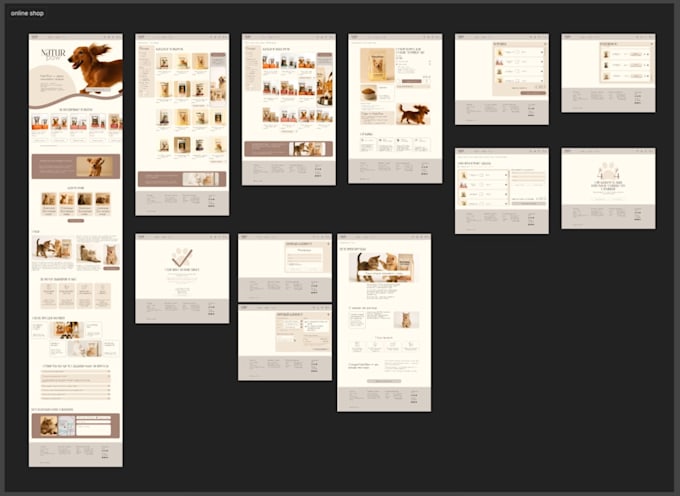Select the filter sidebar in cat catalog frame
Screen dimensions: 680x496
[x=252, y=69]
